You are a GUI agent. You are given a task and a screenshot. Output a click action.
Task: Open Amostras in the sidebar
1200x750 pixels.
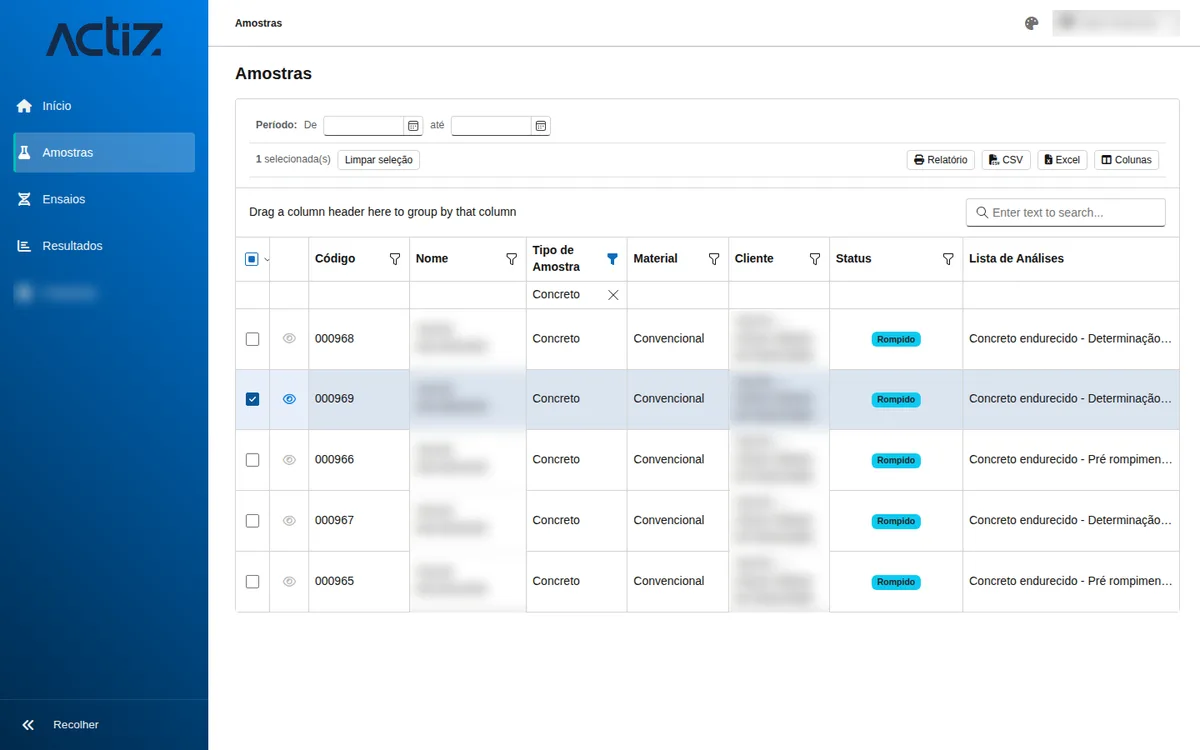click(x=104, y=153)
